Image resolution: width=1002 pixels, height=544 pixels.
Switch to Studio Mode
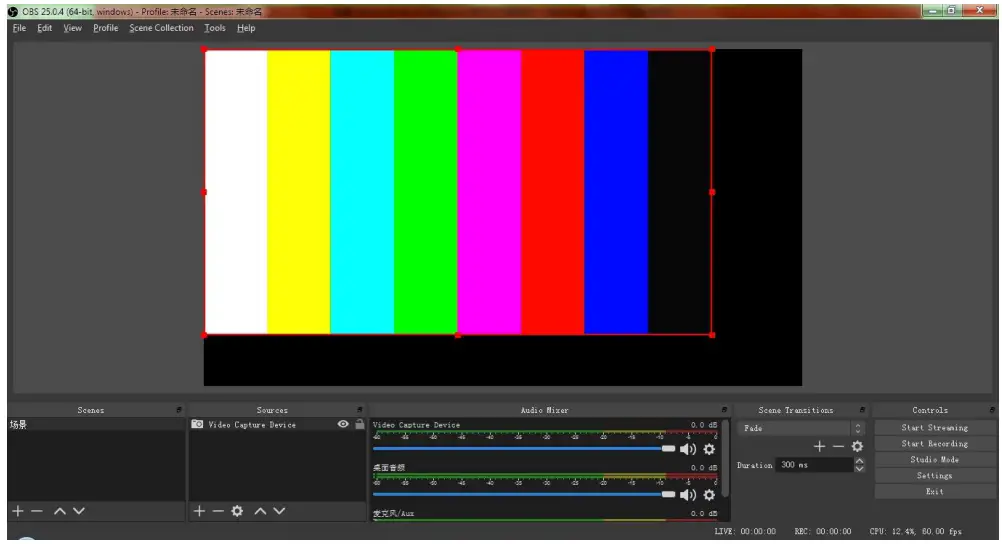point(934,460)
